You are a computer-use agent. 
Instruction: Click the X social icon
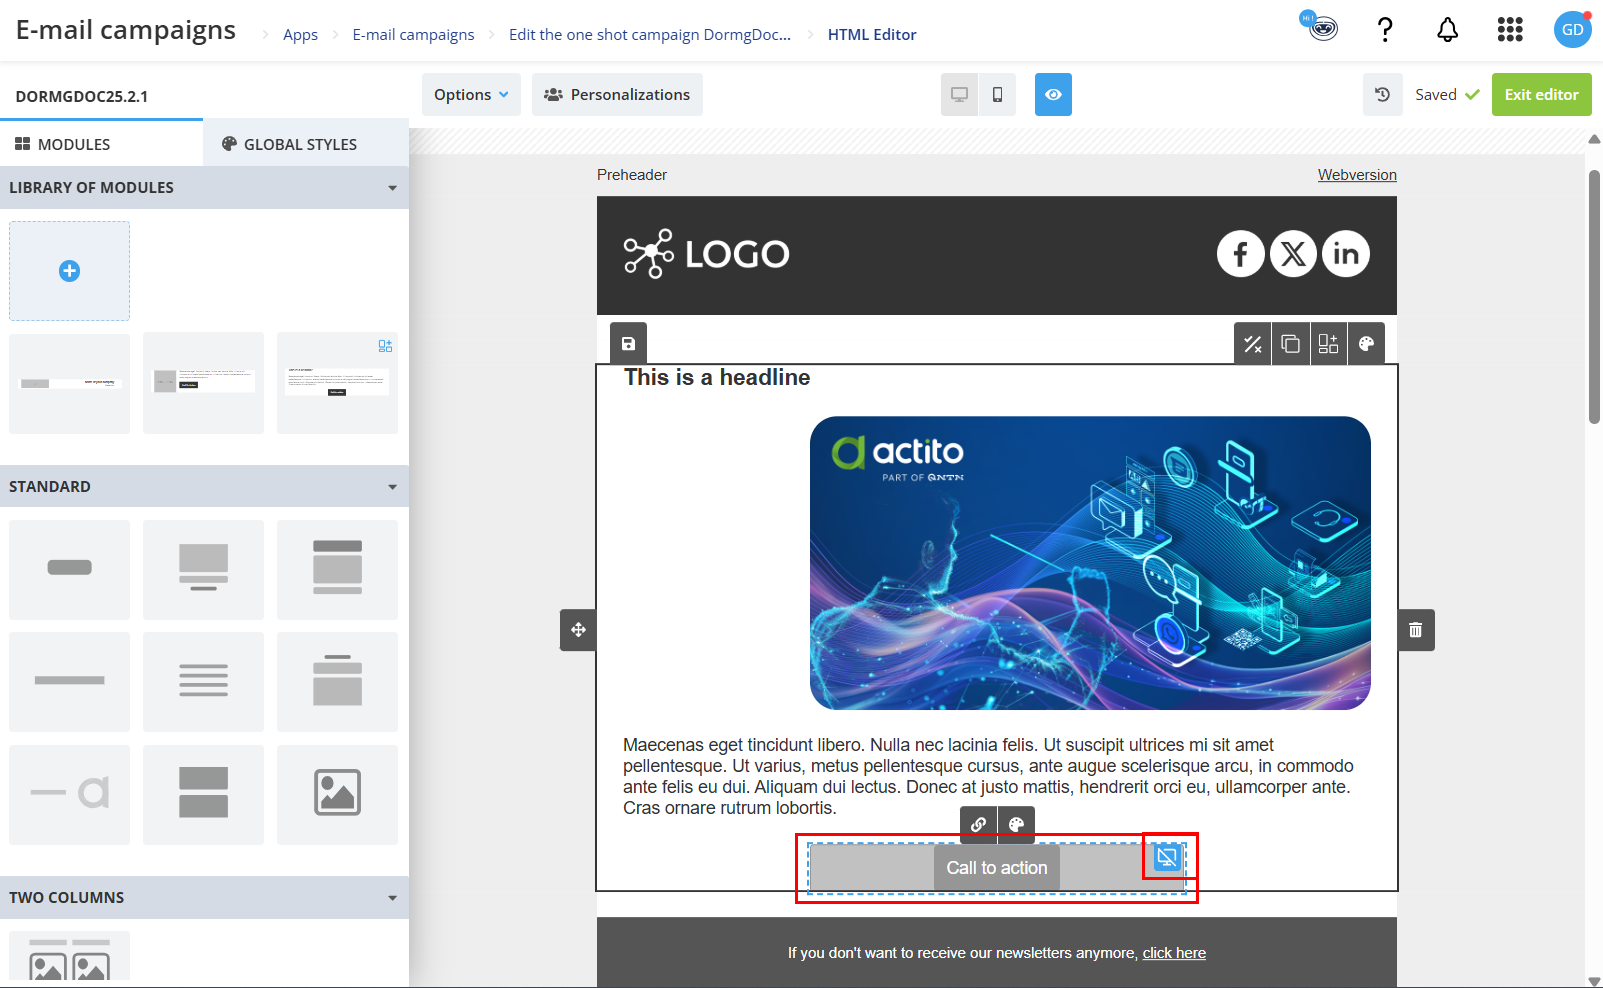click(1293, 254)
